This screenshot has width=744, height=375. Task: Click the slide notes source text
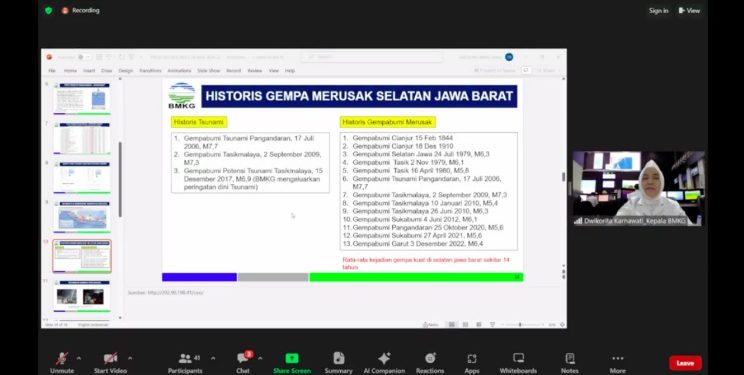click(166, 292)
